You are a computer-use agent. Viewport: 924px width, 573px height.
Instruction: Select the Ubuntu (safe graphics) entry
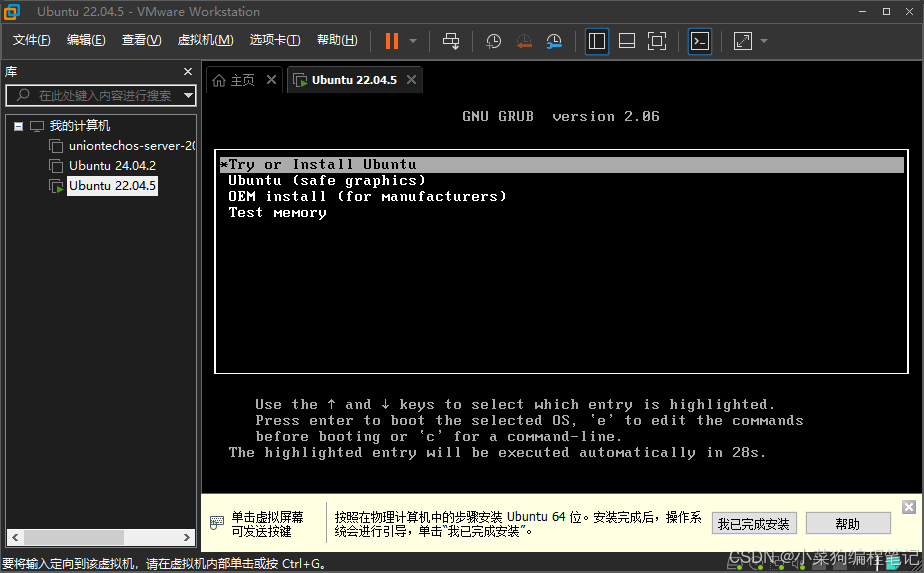pos(327,180)
